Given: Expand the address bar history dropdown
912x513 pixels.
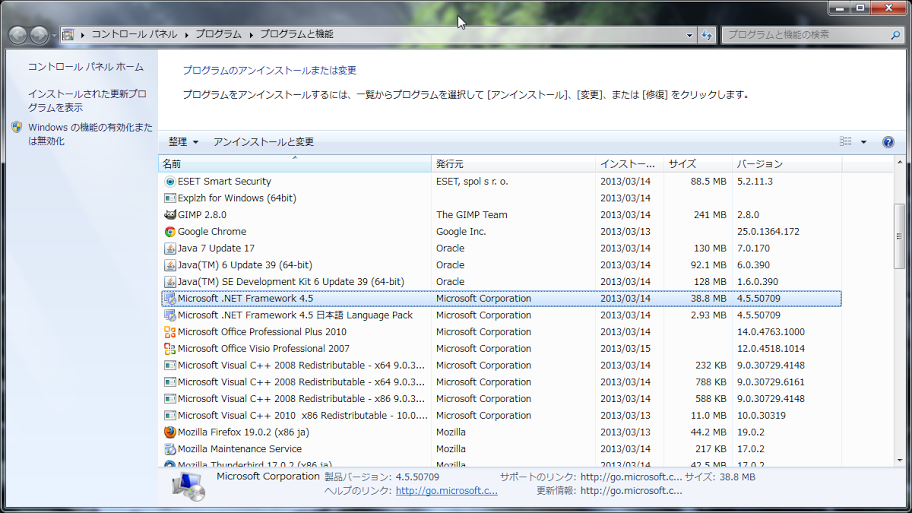Looking at the screenshot, I should pyautogui.click(x=690, y=35).
